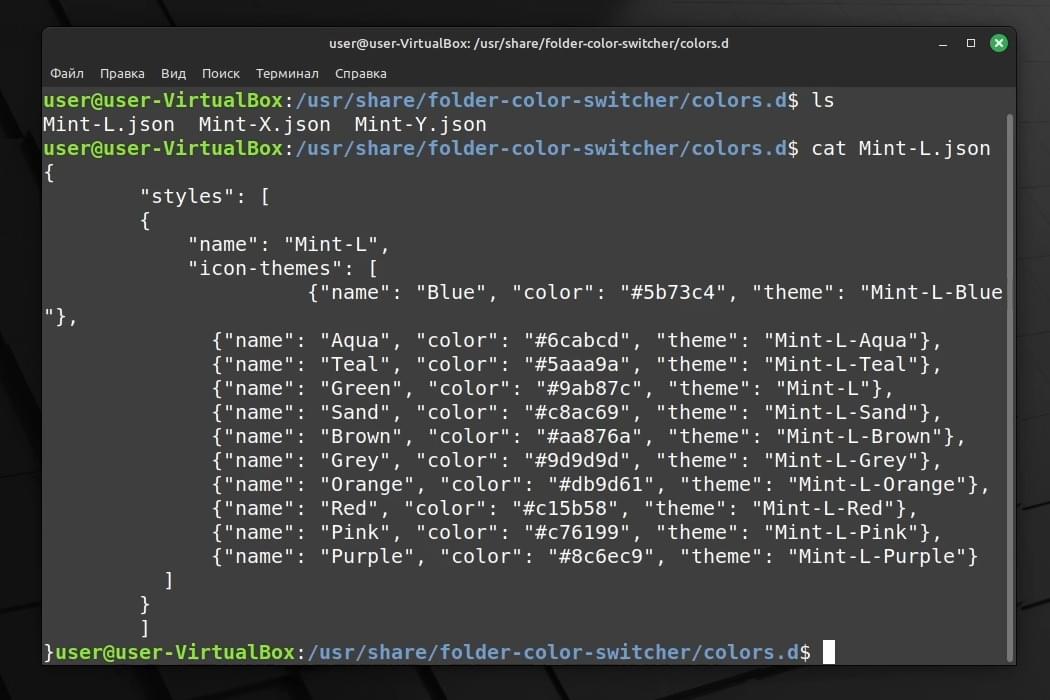Click the "Mint-L-Pink" theme value
The height and width of the screenshot is (700, 1050).
click(x=841, y=533)
